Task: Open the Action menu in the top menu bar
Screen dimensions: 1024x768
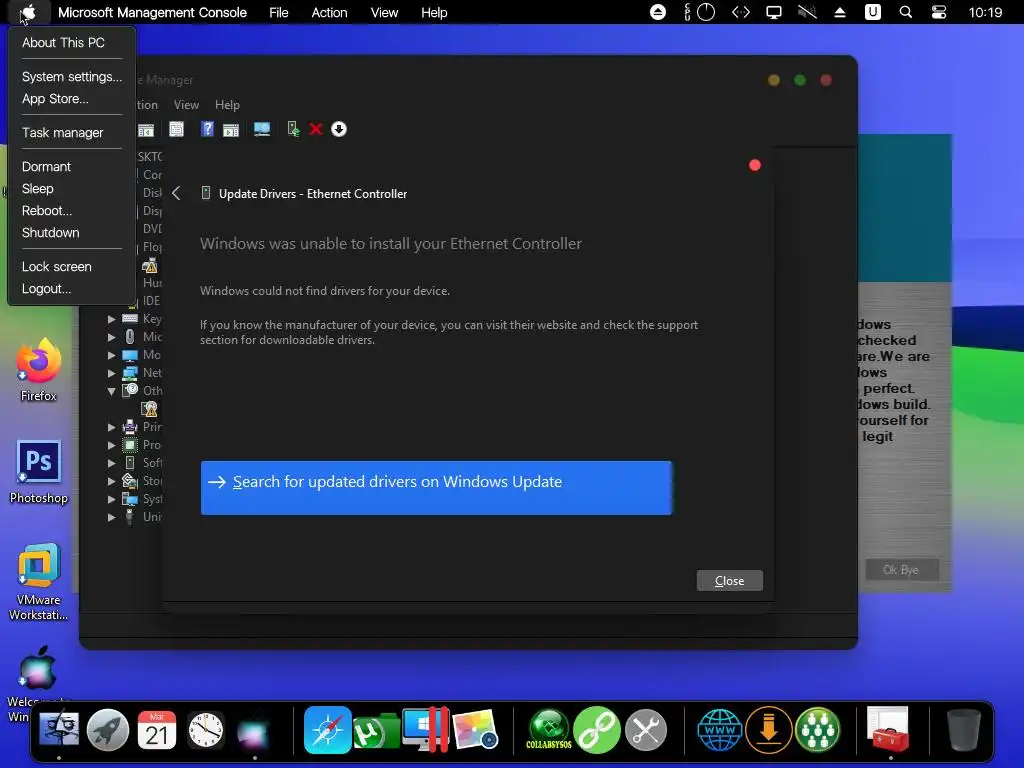Action: click(329, 12)
